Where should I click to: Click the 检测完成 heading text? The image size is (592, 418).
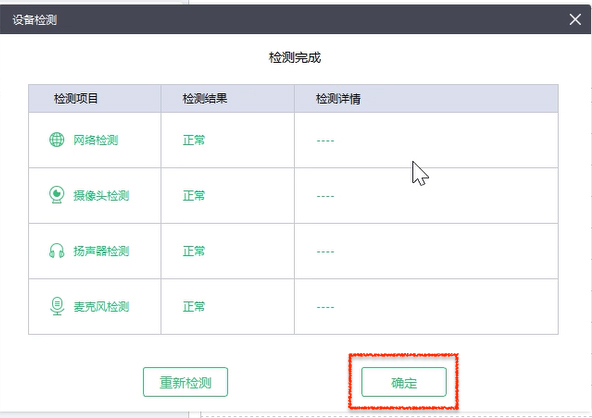[x=295, y=58]
